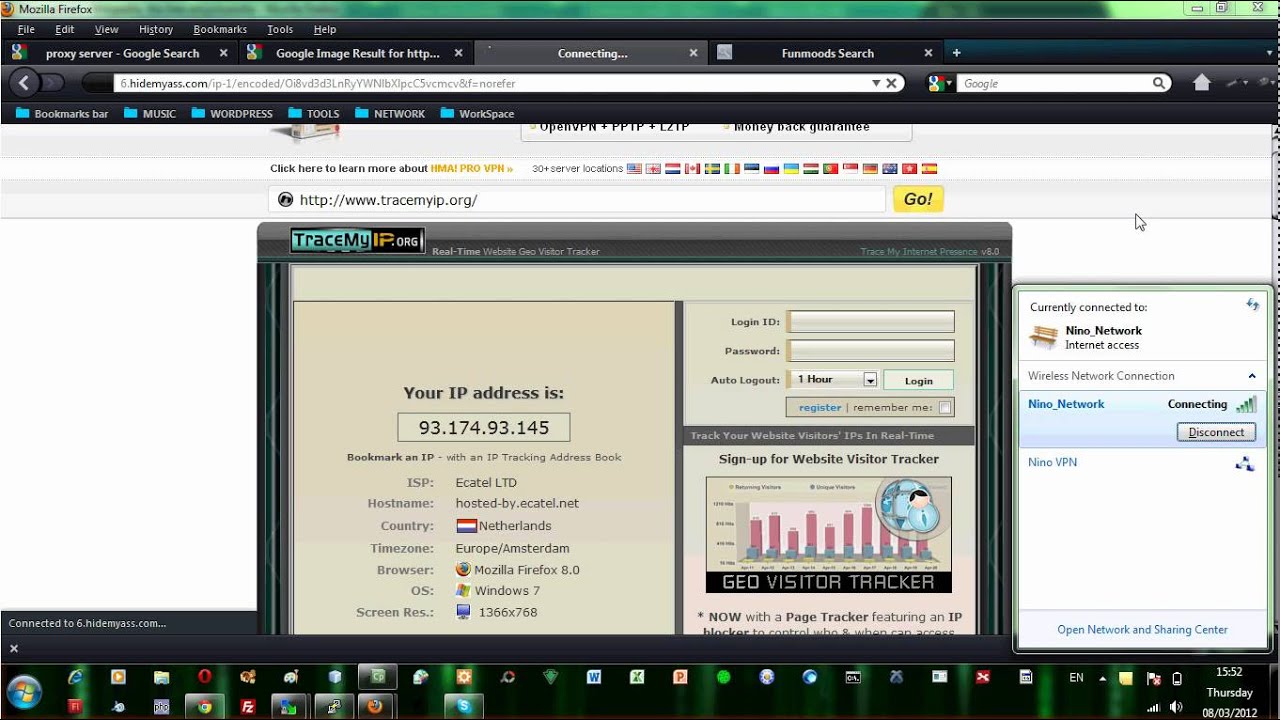Open the NETWORK bookmarks folder
The height and width of the screenshot is (720, 1280).
tap(390, 113)
